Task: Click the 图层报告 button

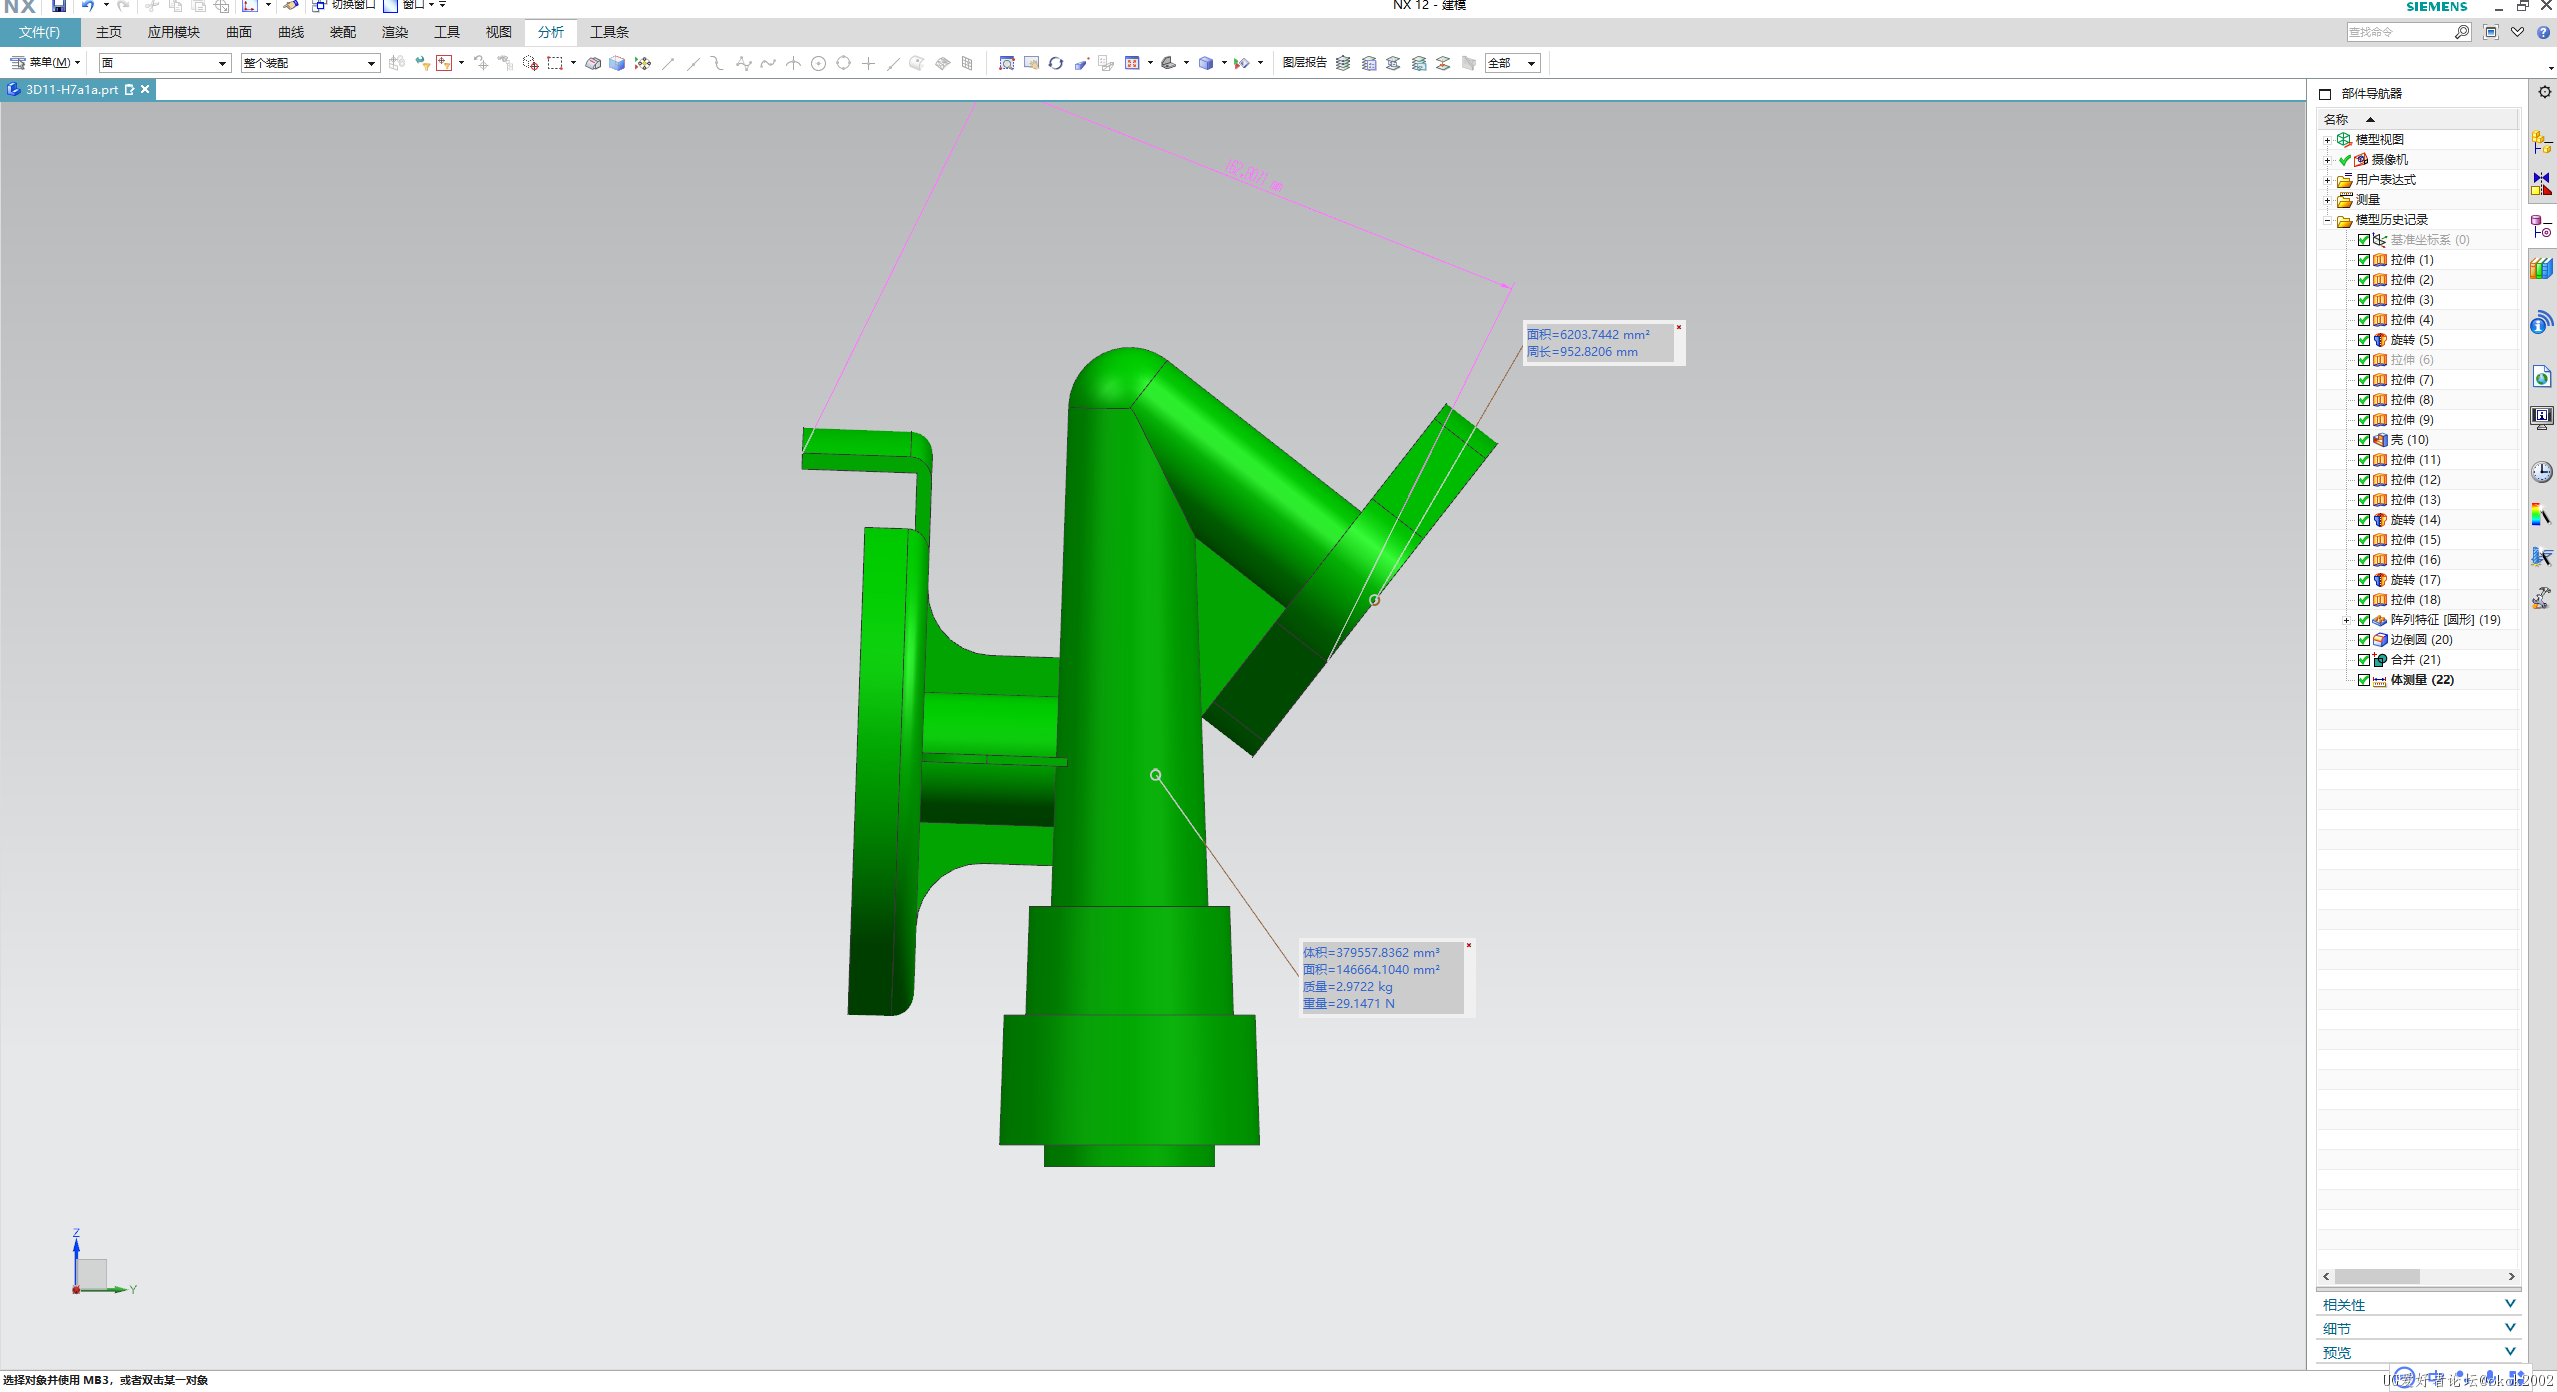Action: (x=1304, y=63)
